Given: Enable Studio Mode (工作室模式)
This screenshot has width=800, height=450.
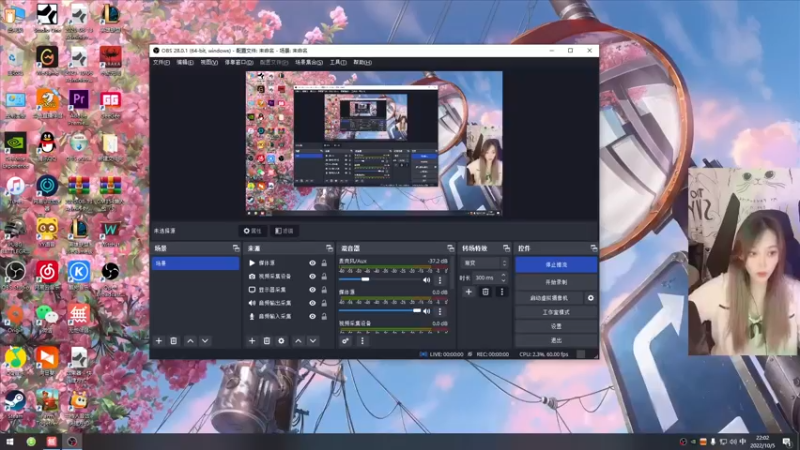Looking at the screenshot, I should tap(556, 312).
